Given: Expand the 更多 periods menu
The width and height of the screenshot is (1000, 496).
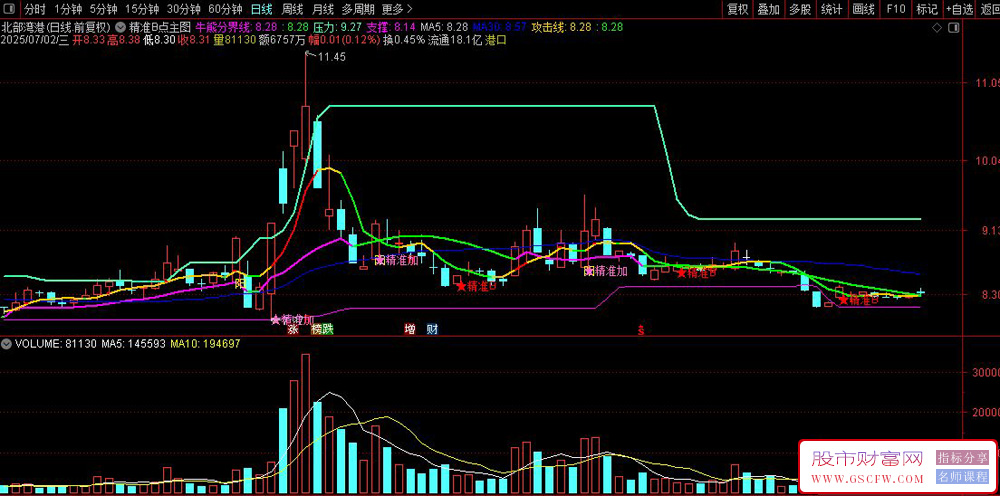Looking at the screenshot, I should click(x=397, y=9).
